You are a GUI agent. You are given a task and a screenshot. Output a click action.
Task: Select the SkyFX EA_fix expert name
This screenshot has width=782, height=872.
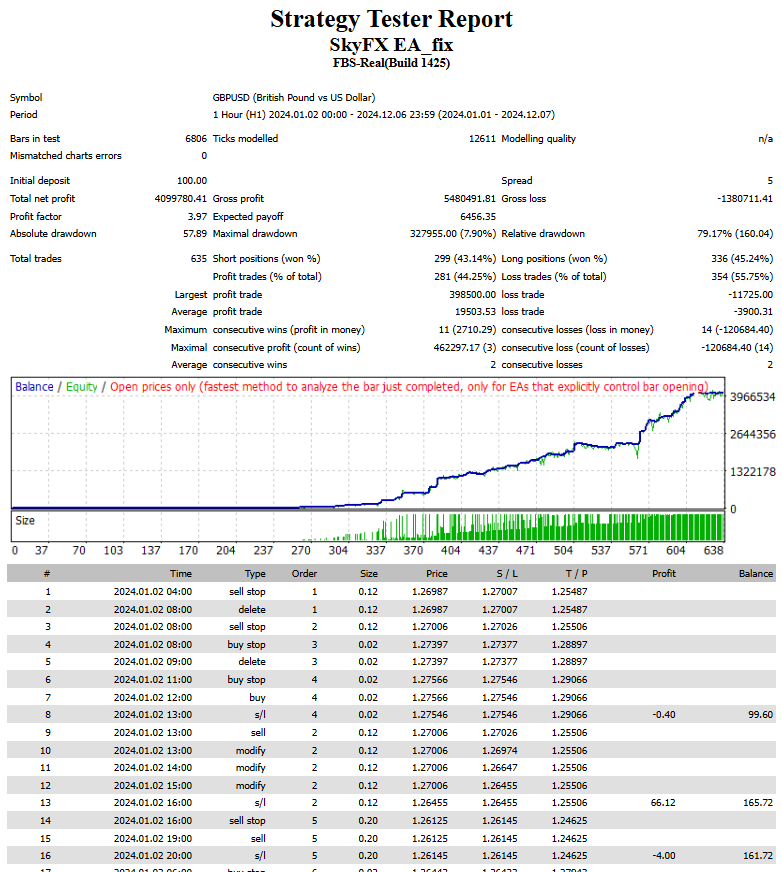click(391, 45)
